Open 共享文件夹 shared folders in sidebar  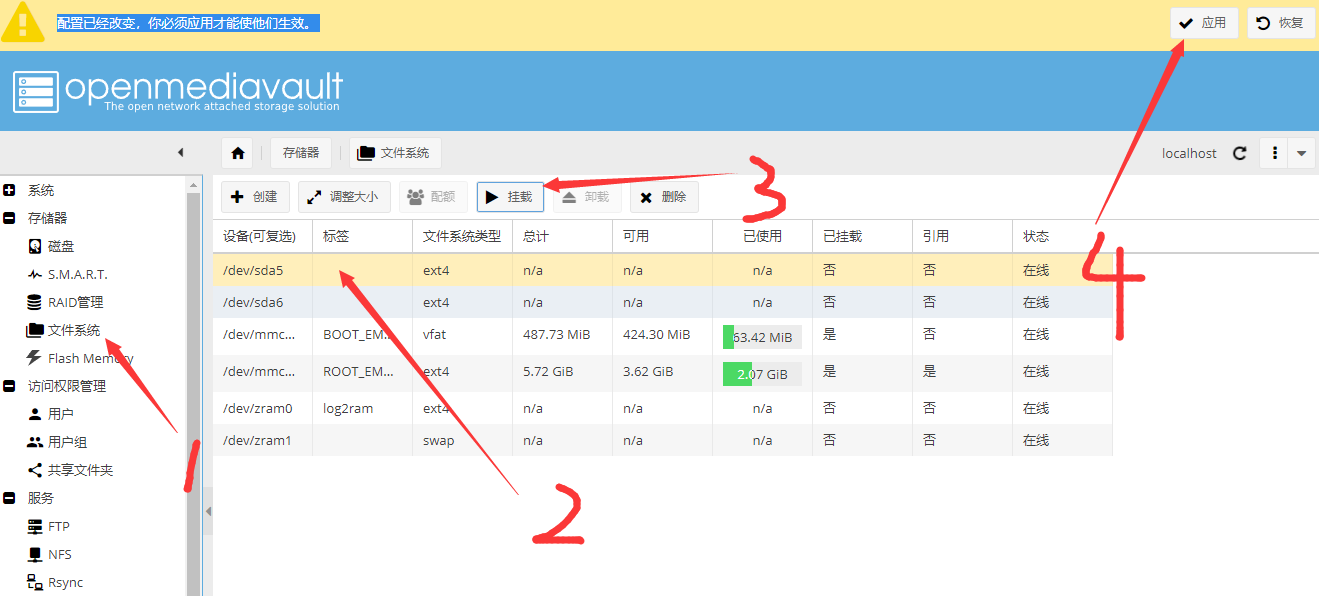[80, 470]
